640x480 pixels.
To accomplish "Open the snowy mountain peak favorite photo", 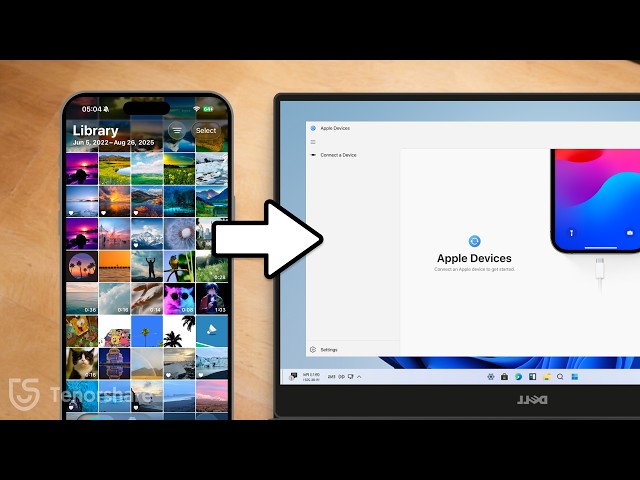I will pos(147,233).
